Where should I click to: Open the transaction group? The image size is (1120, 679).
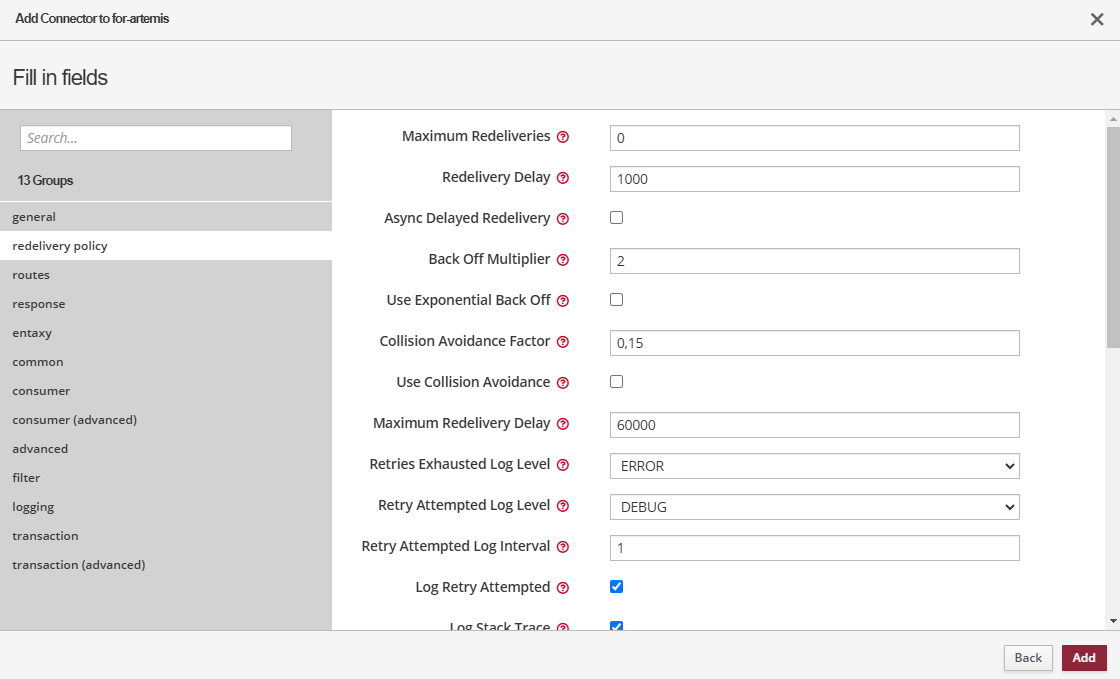(45, 536)
